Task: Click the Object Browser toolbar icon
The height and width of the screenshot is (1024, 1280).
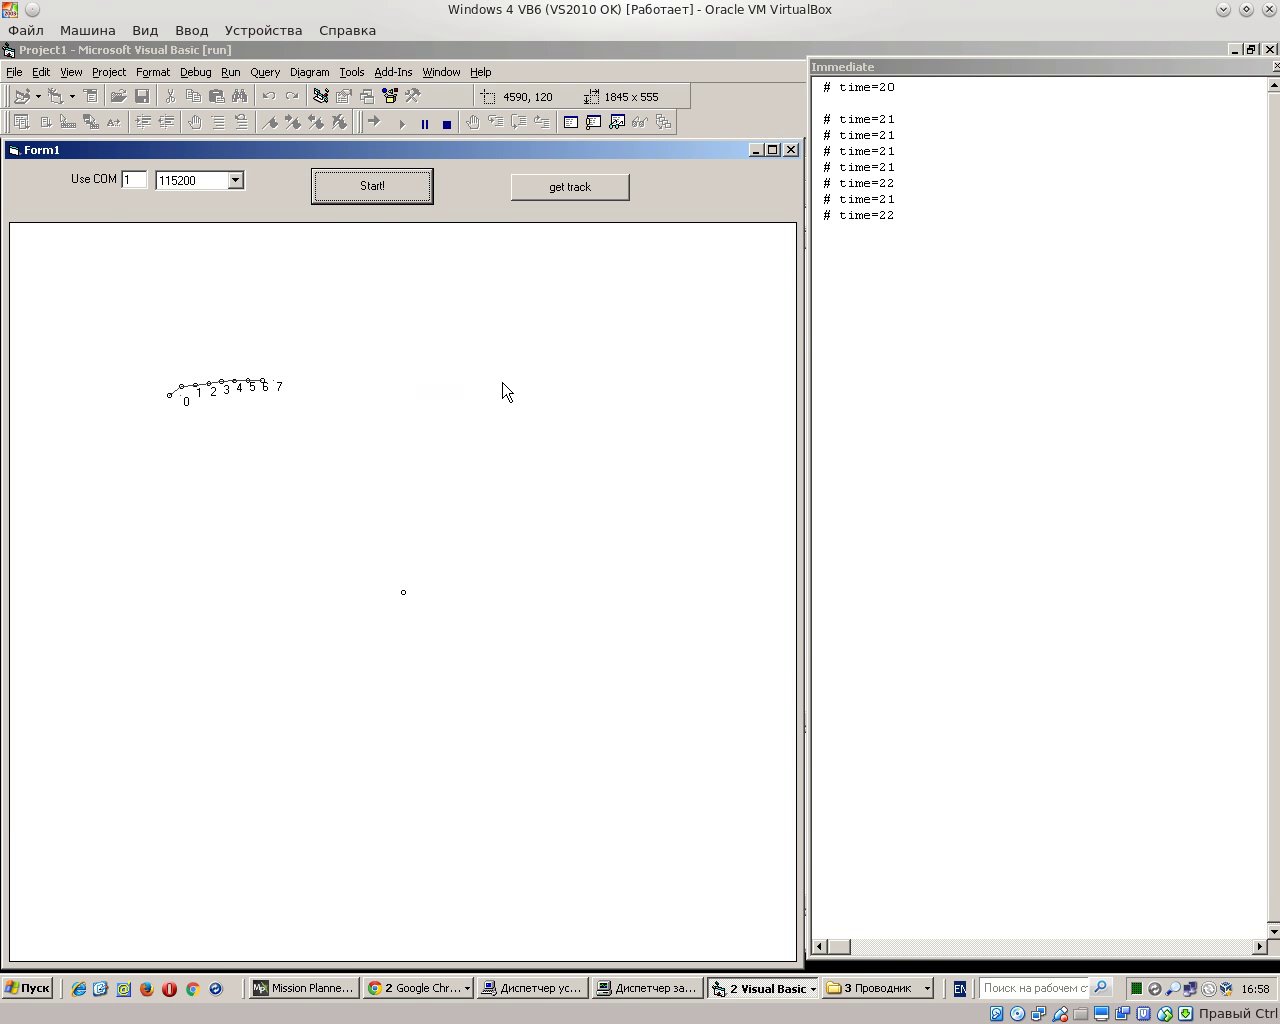Action: (x=390, y=97)
